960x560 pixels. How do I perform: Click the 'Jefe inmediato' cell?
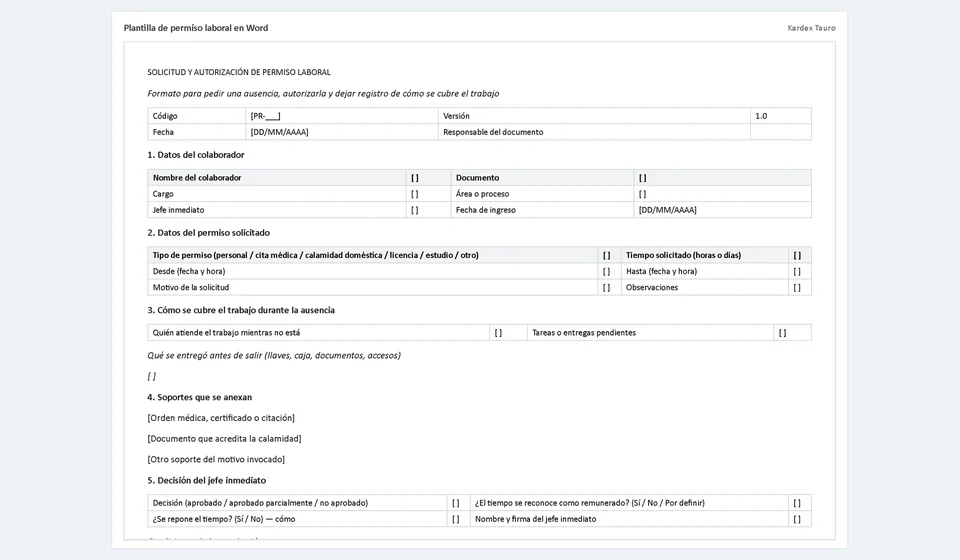coord(277,210)
